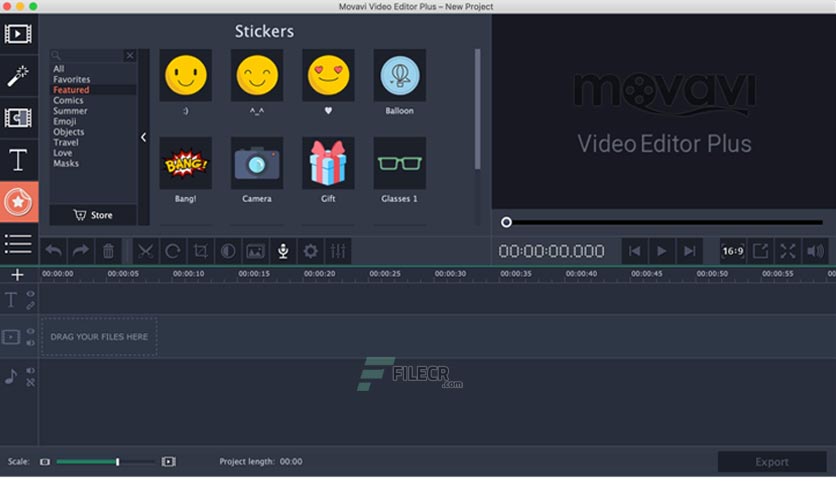Open the Titles text tab
This screenshot has width=836, height=484.
(18, 160)
